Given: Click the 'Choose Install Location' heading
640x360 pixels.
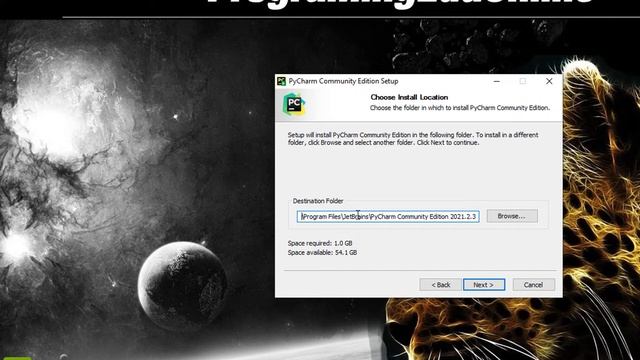Looking at the screenshot, I should click(x=409, y=97).
